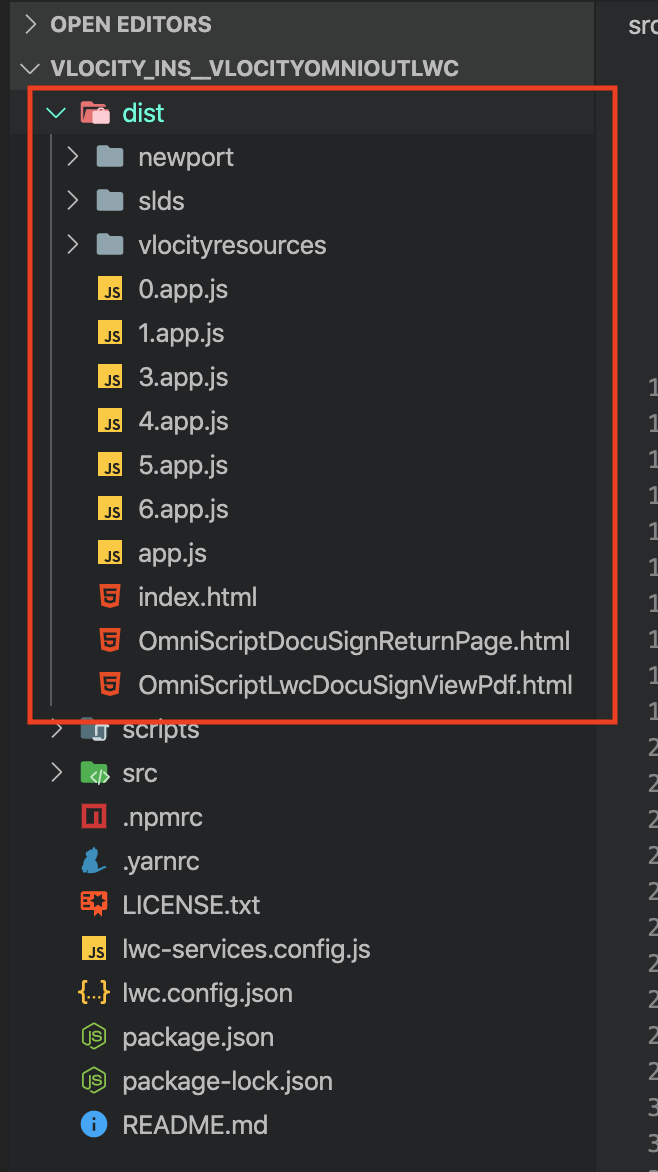Expand the newport folder chevron

[x=73, y=157]
